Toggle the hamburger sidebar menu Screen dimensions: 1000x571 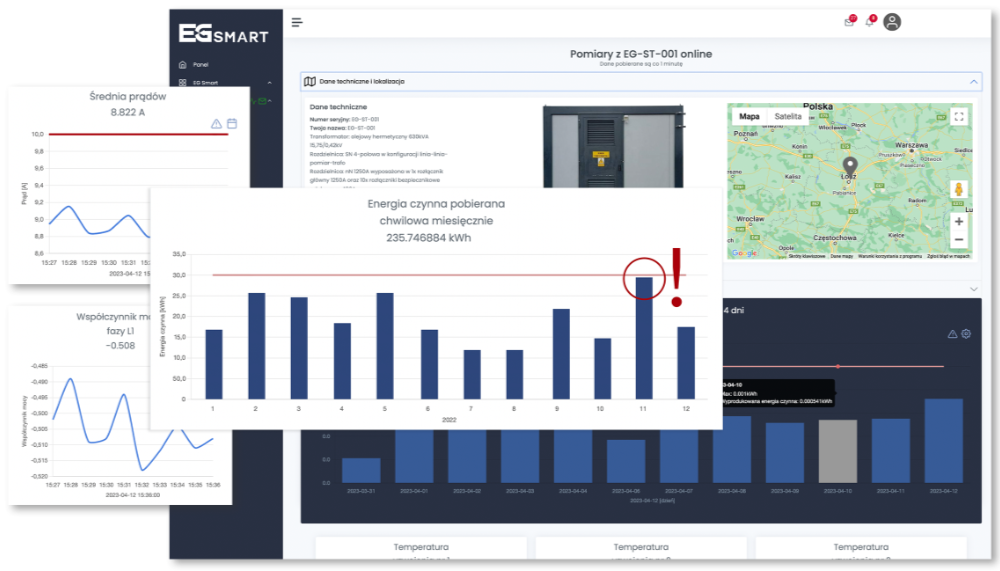tap(297, 22)
